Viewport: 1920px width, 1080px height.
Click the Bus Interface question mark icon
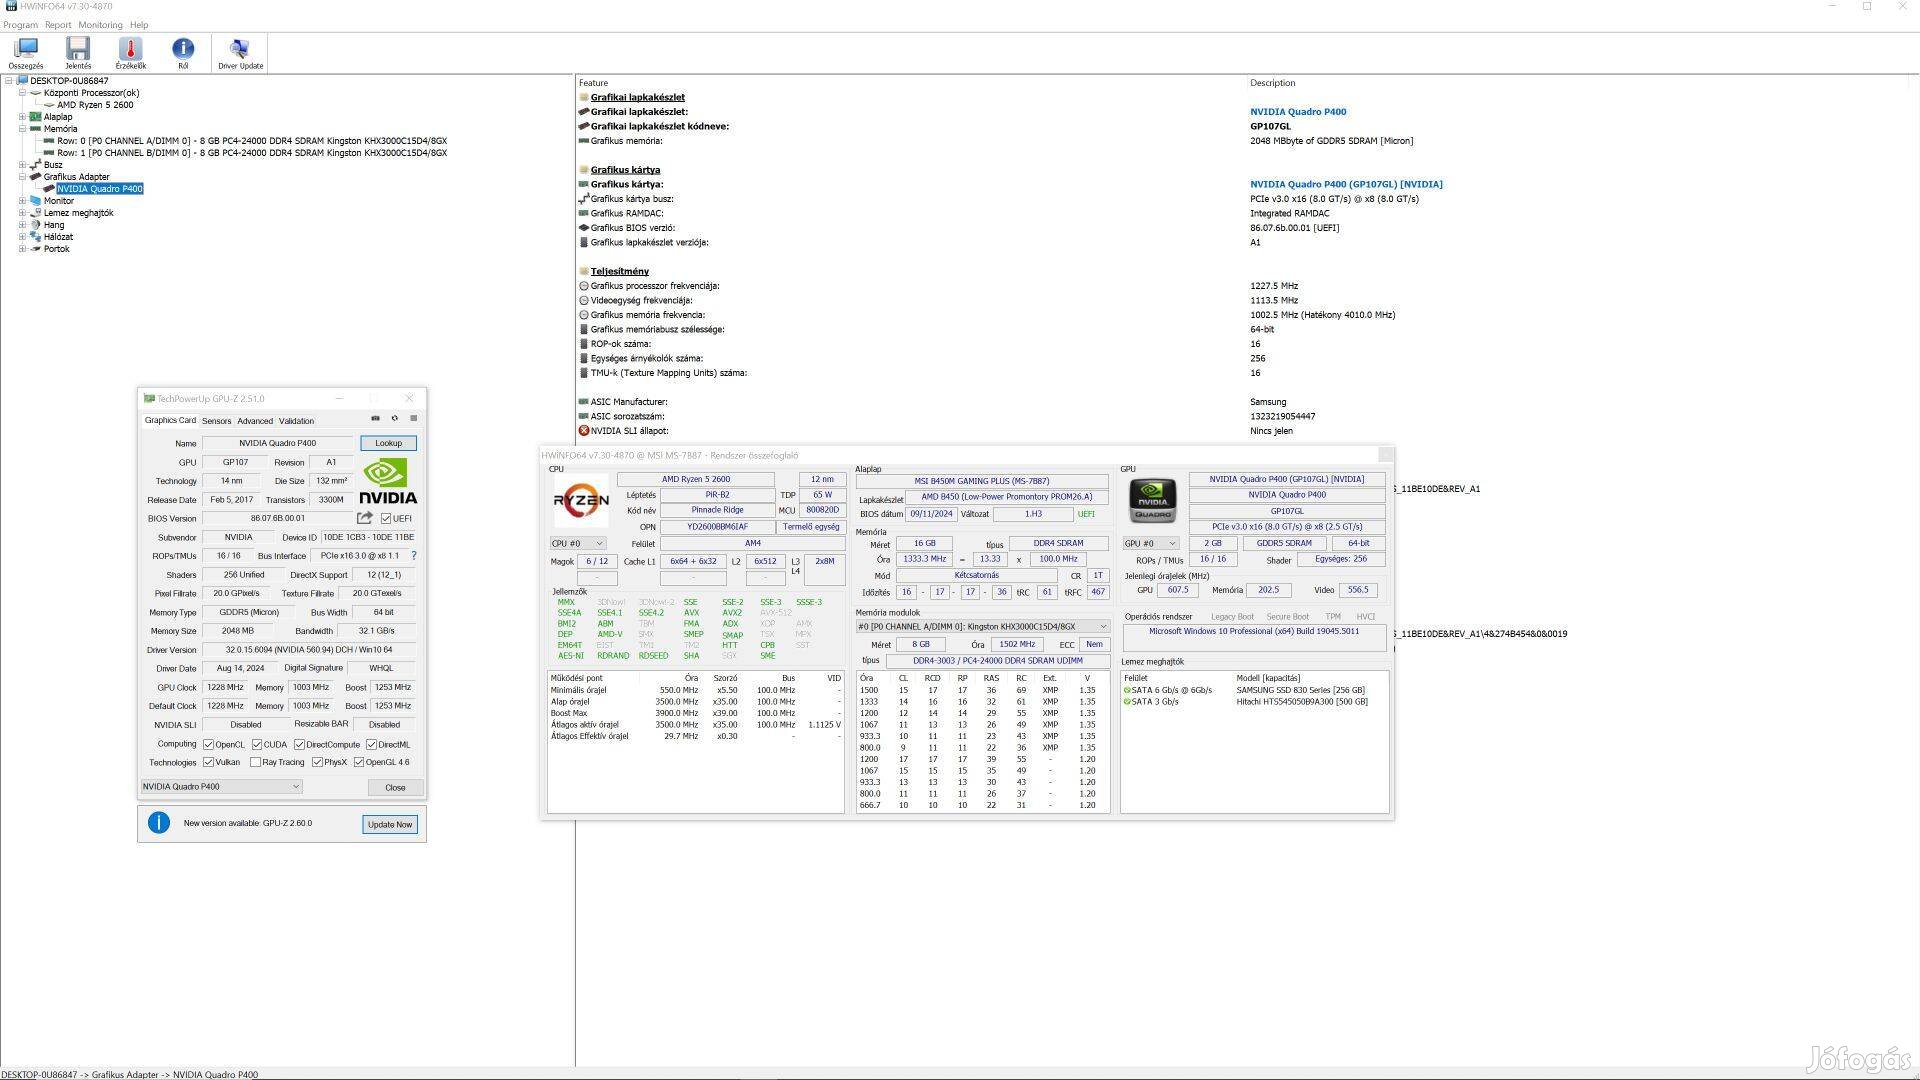pos(413,556)
